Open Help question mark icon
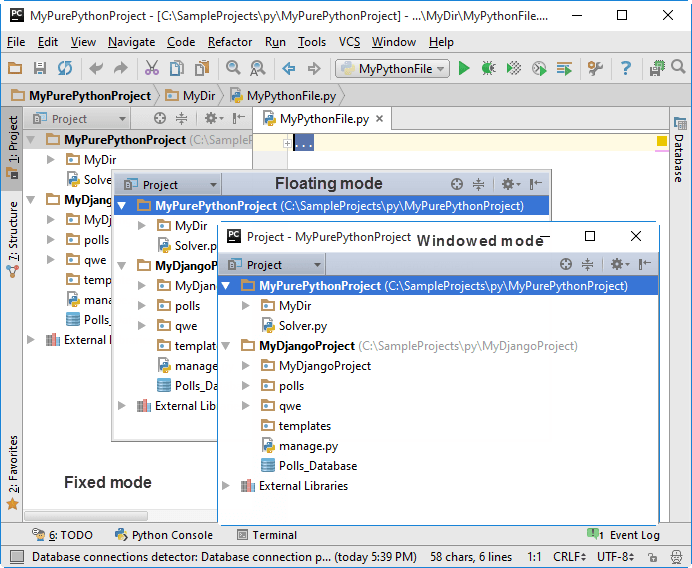 click(x=625, y=68)
